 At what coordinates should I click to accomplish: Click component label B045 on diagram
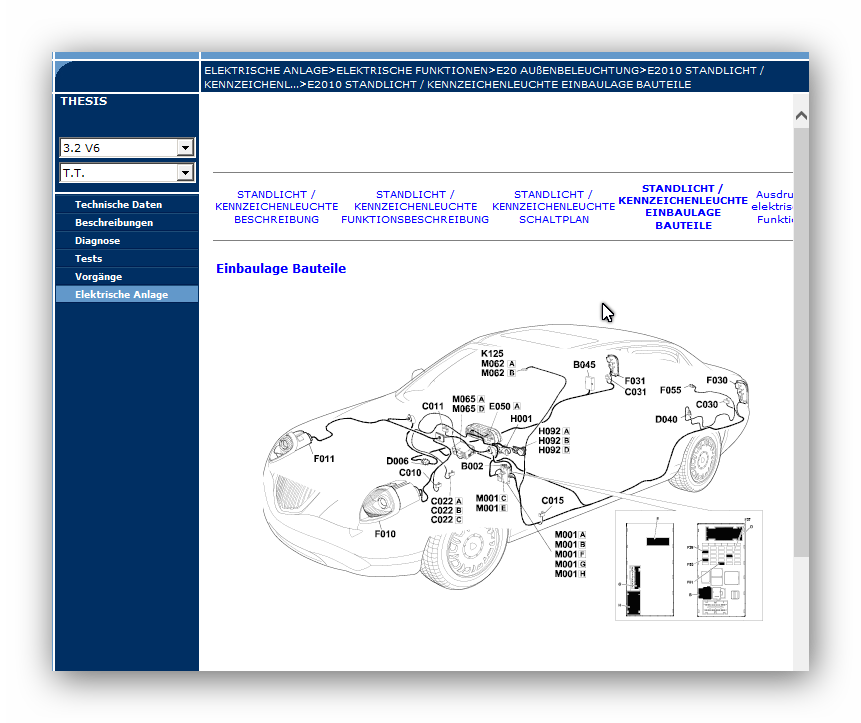(584, 365)
